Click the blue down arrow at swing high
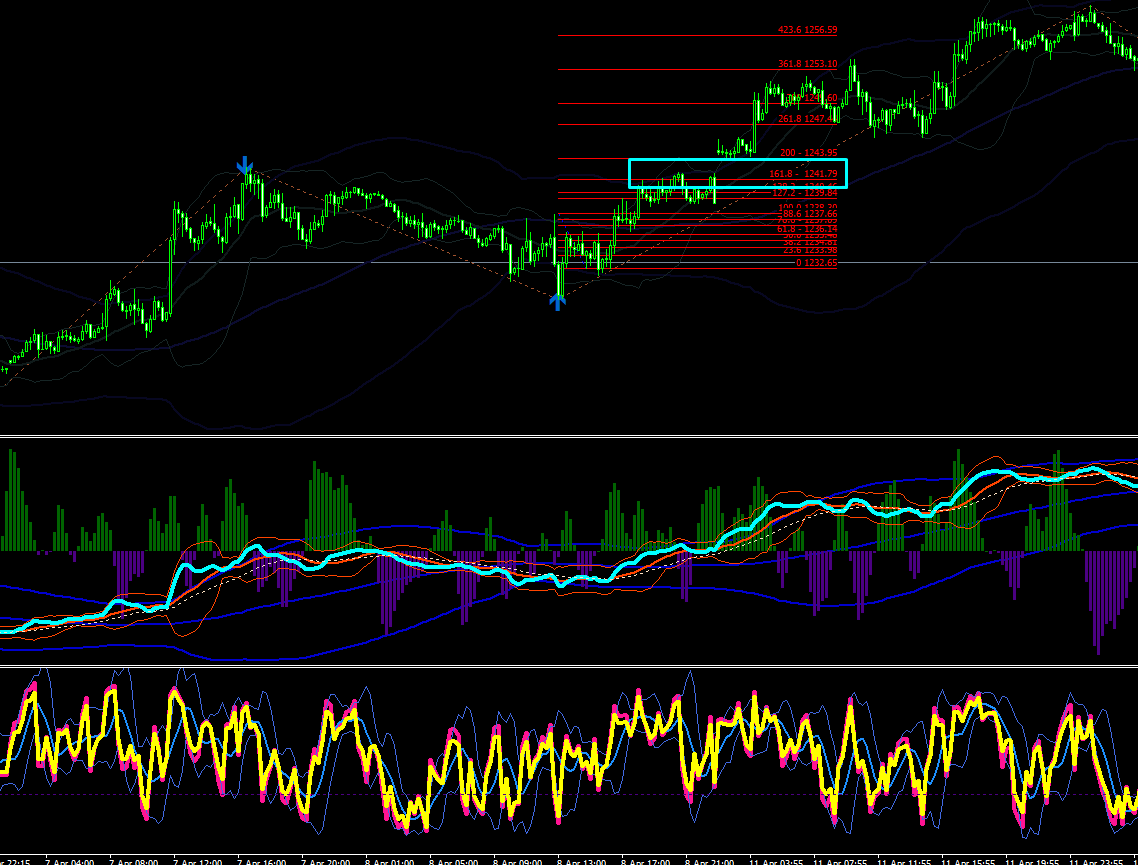 tap(245, 165)
